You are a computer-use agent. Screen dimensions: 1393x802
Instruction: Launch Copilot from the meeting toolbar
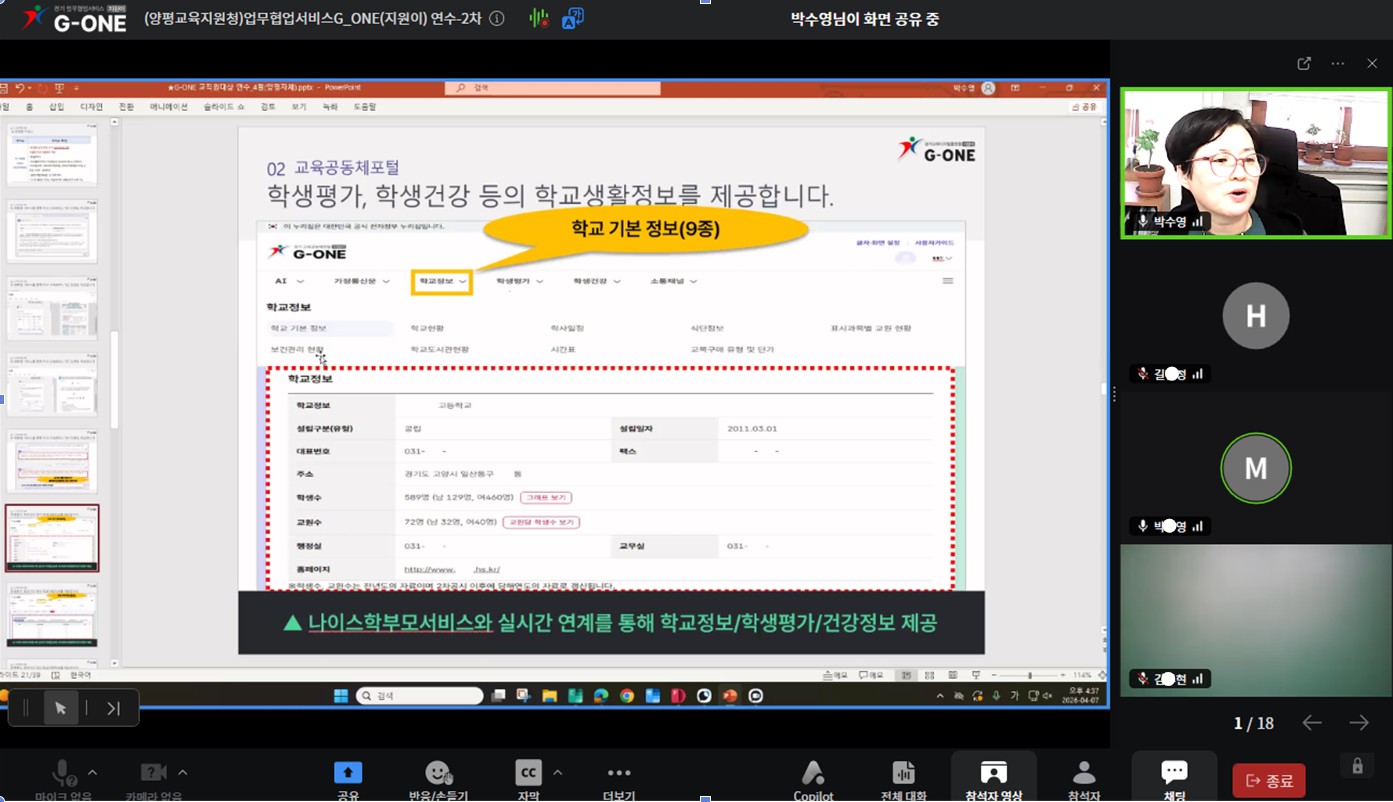pos(813,772)
